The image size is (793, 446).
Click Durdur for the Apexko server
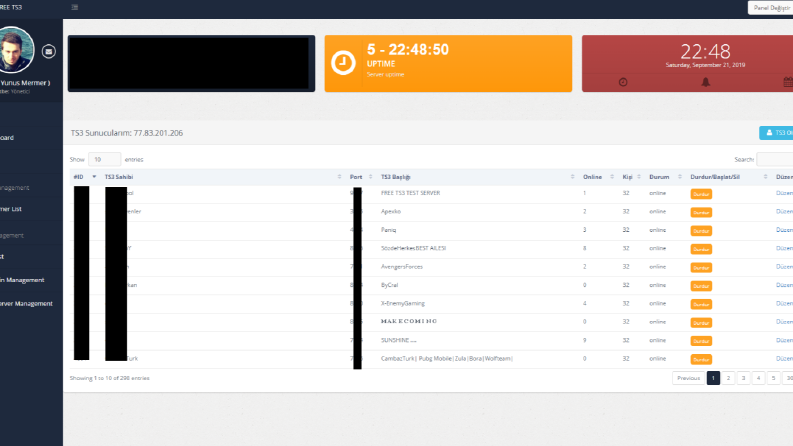[701, 212]
